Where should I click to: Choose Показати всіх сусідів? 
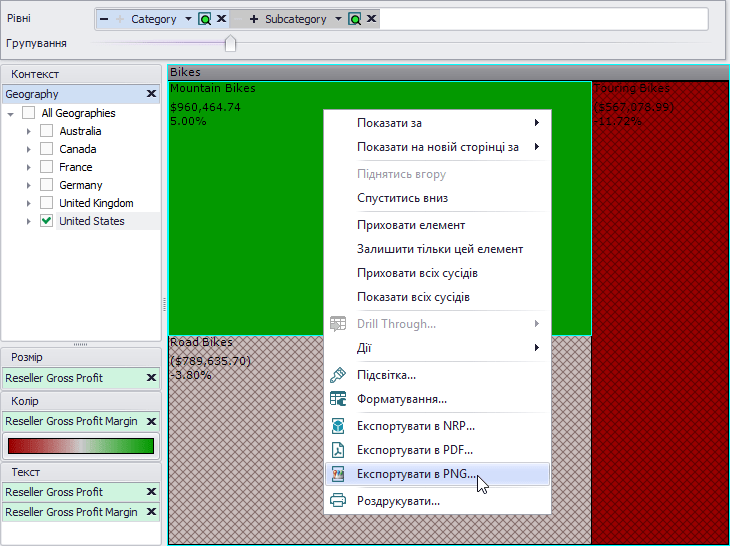point(438,297)
